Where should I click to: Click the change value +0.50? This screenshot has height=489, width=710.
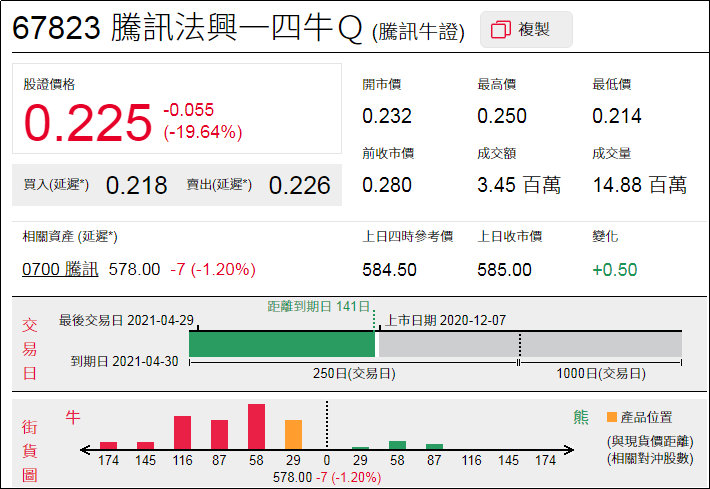[614, 270]
